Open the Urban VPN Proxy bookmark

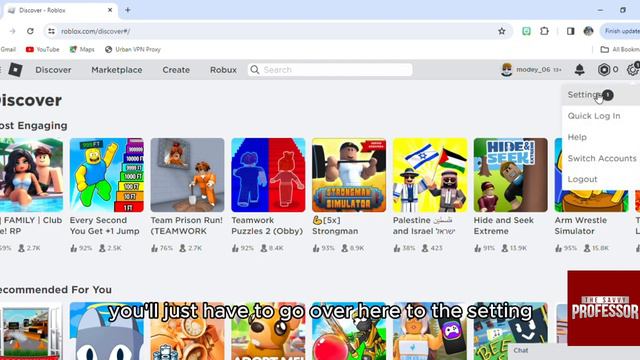(x=133, y=49)
